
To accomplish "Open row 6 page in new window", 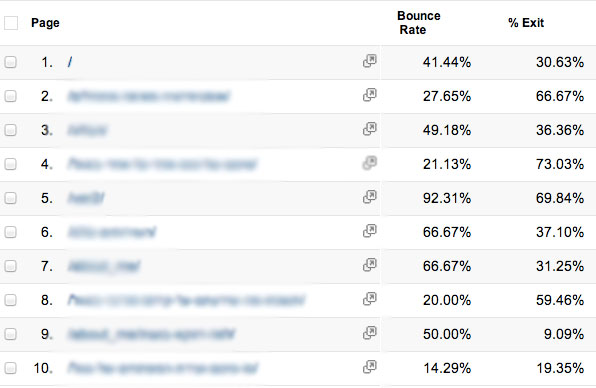I will (369, 231).
